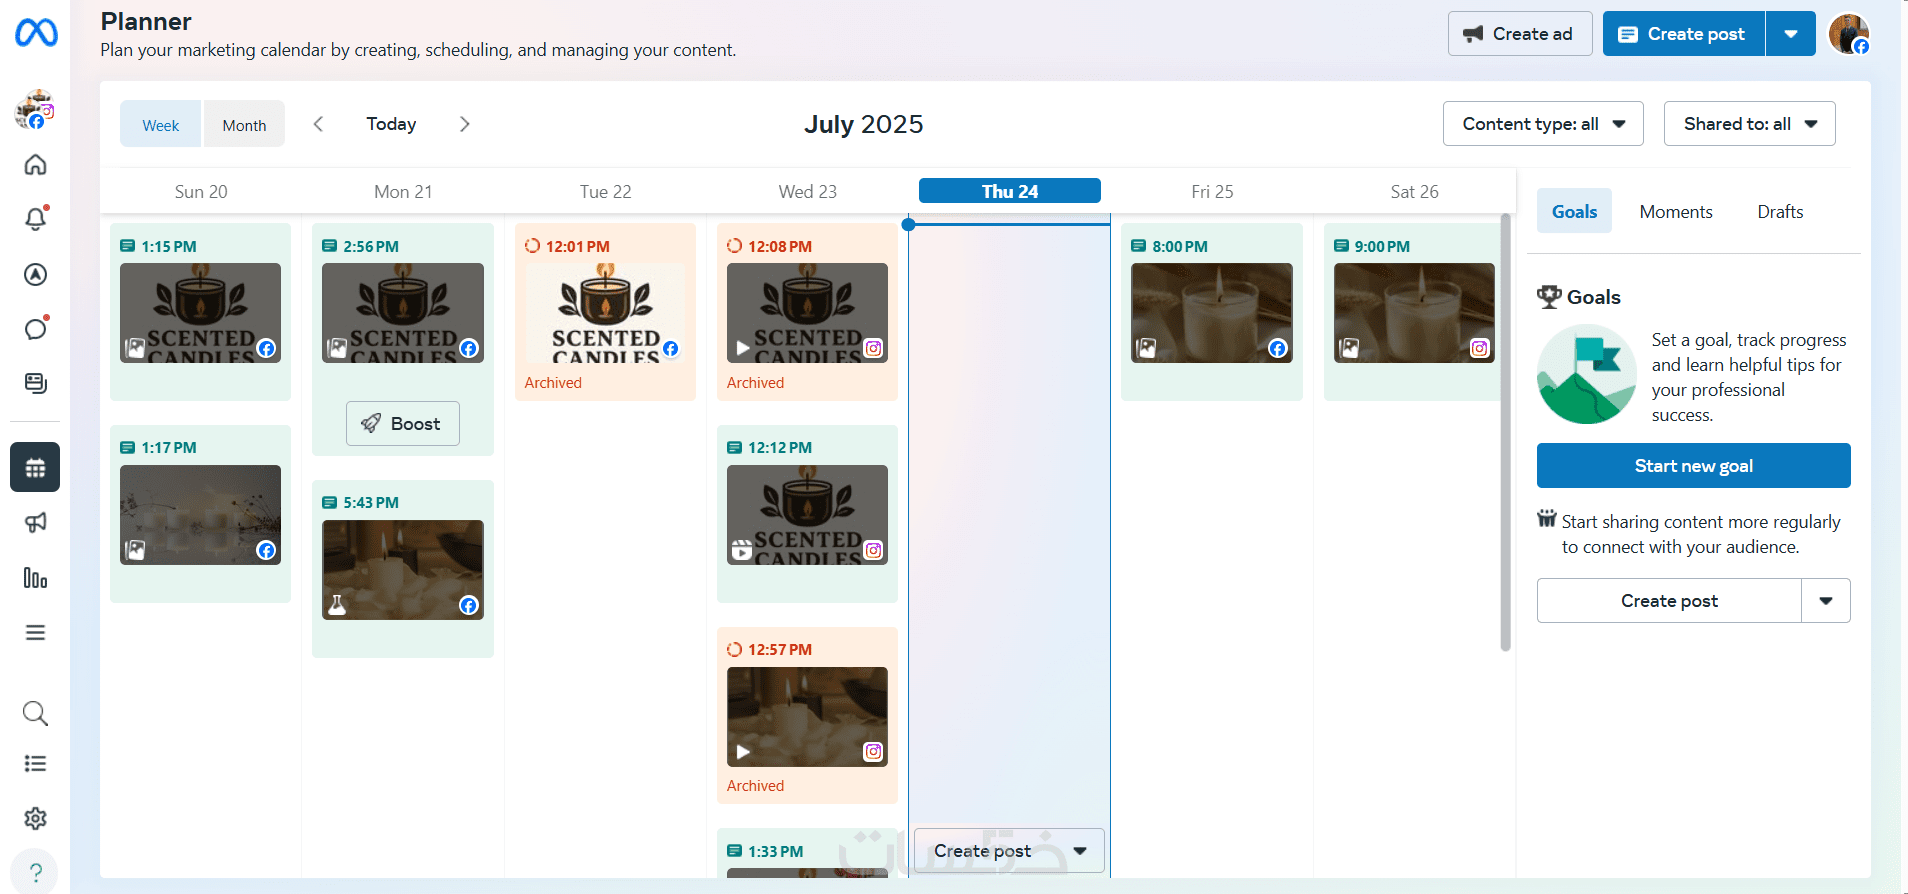Click the Create ad button
The height and width of the screenshot is (894, 1908).
tap(1520, 34)
